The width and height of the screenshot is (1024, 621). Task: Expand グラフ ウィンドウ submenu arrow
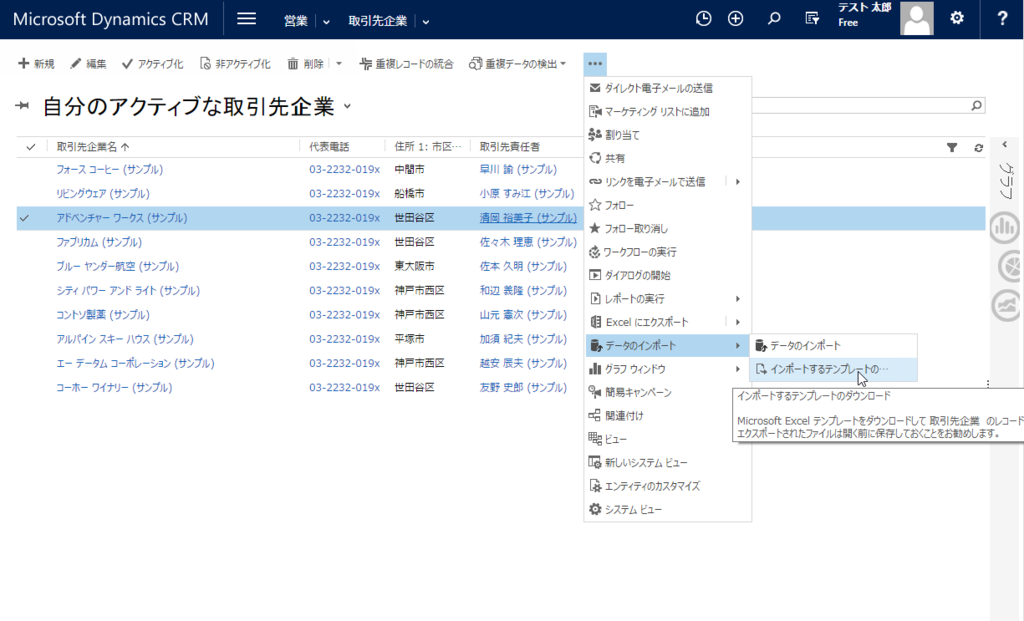738,369
